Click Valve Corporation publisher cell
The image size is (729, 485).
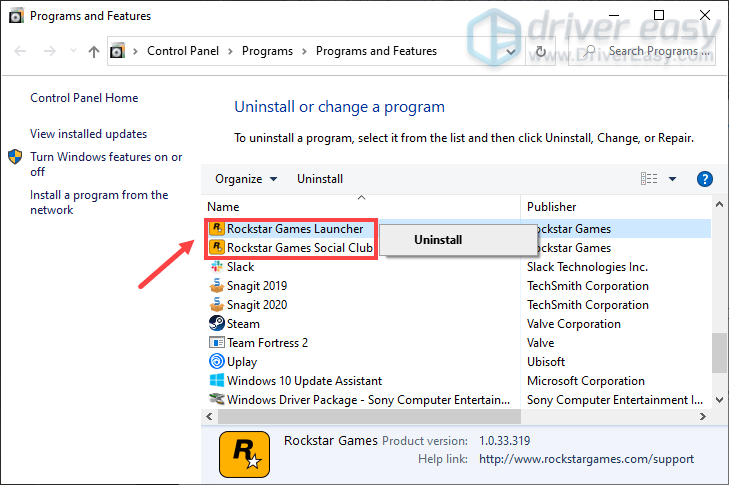[x=574, y=324]
